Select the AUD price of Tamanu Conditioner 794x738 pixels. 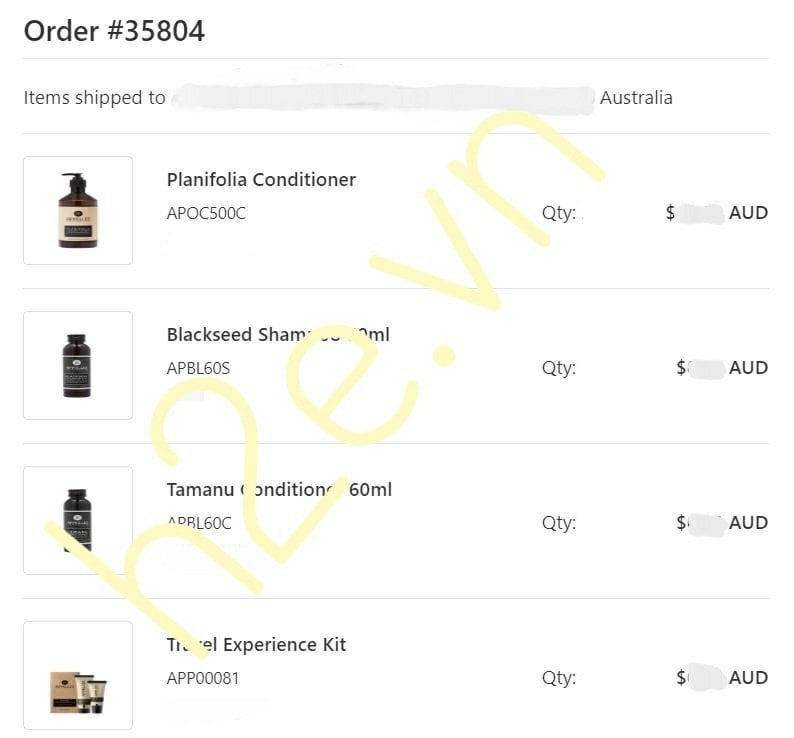pos(722,523)
